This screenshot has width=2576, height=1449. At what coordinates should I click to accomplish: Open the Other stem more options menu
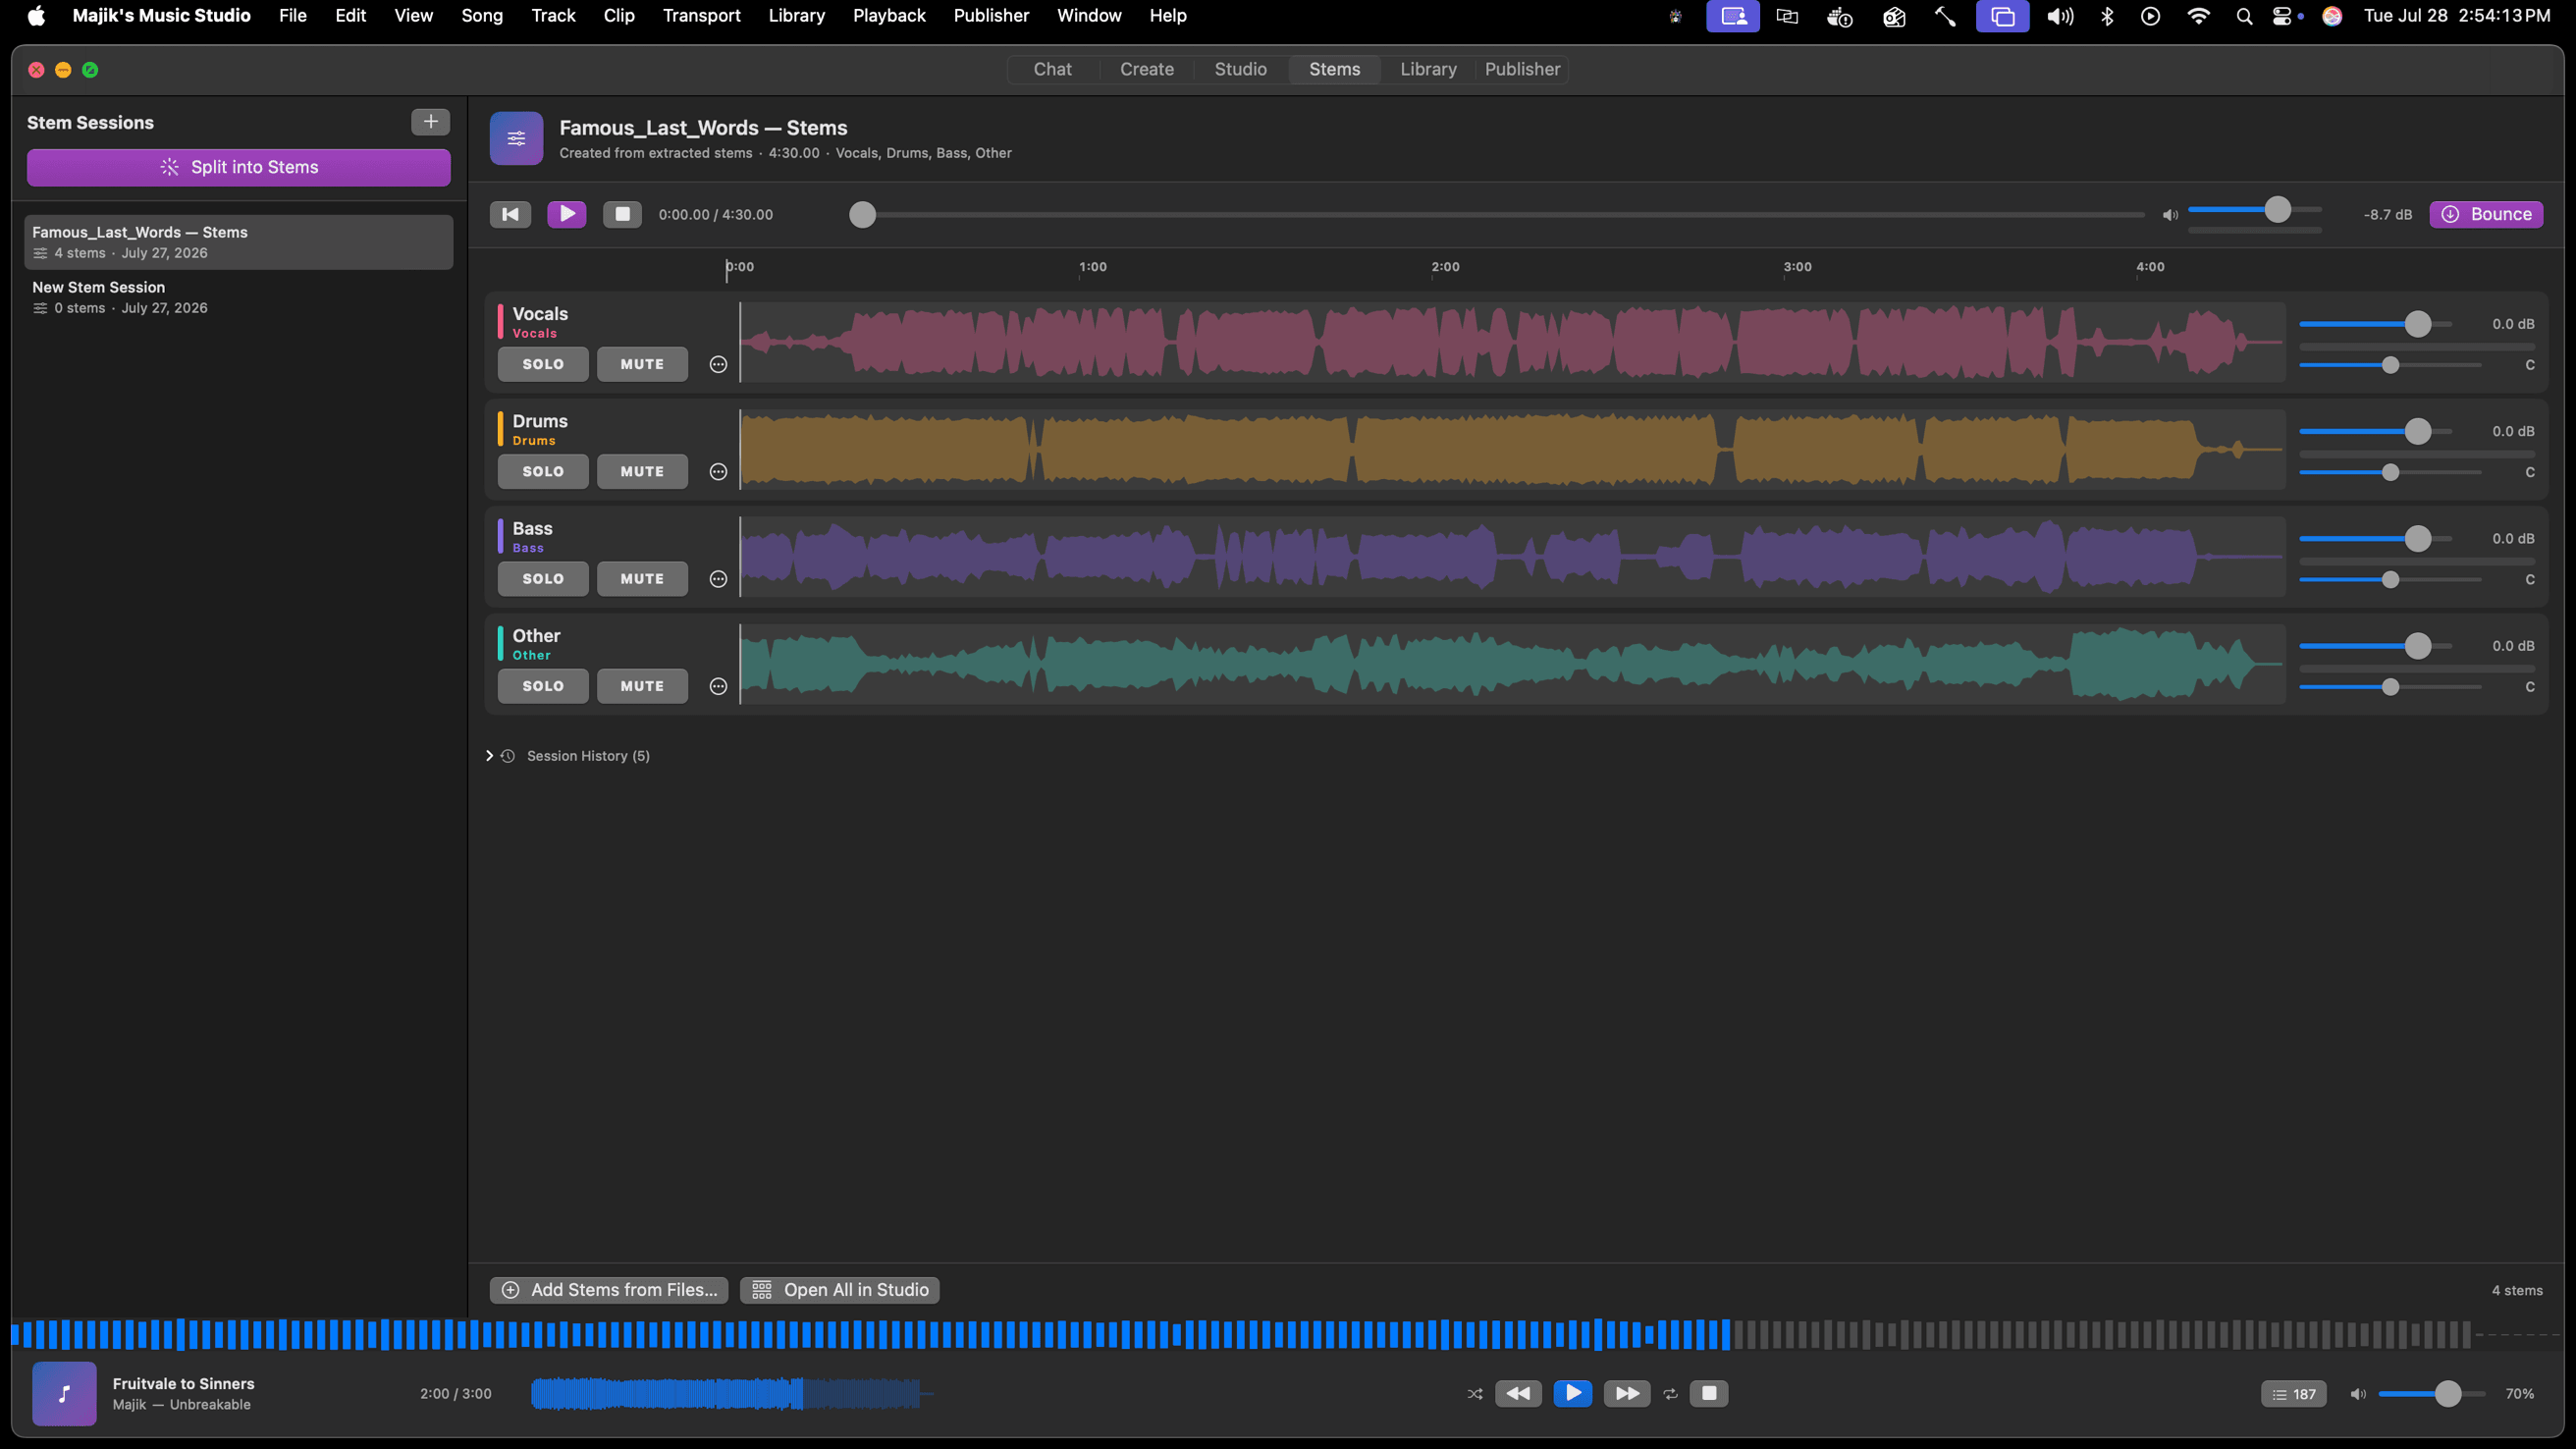718,686
